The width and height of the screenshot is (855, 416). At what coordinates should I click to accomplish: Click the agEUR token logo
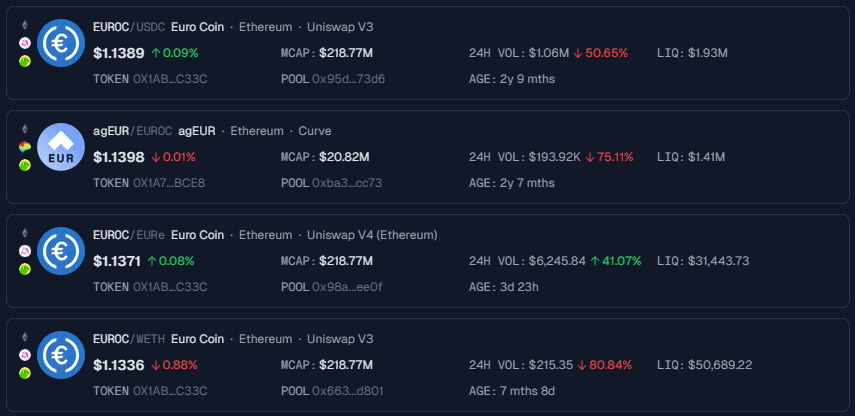click(61, 147)
